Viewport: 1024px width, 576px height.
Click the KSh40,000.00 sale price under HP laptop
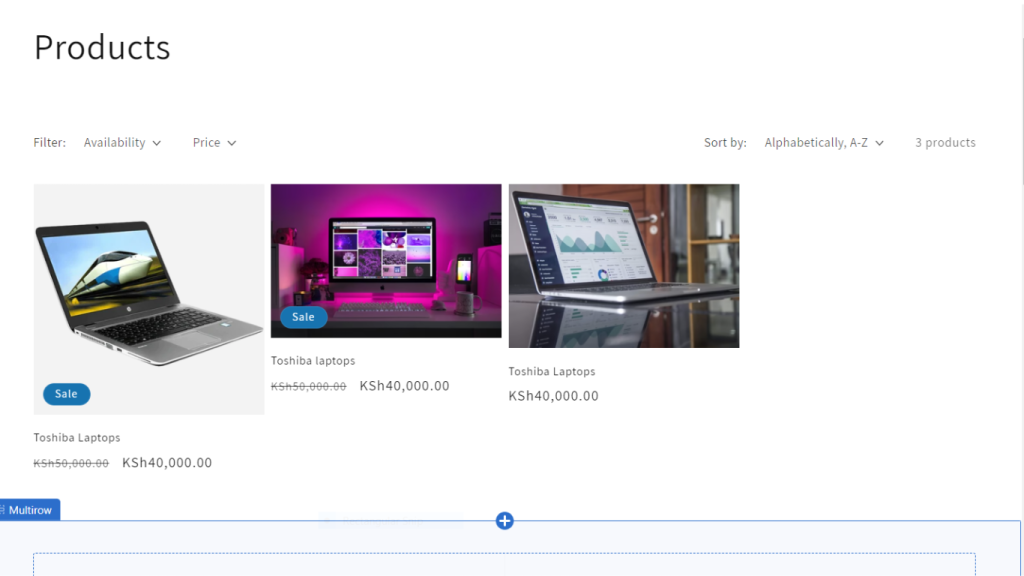click(x=167, y=462)
